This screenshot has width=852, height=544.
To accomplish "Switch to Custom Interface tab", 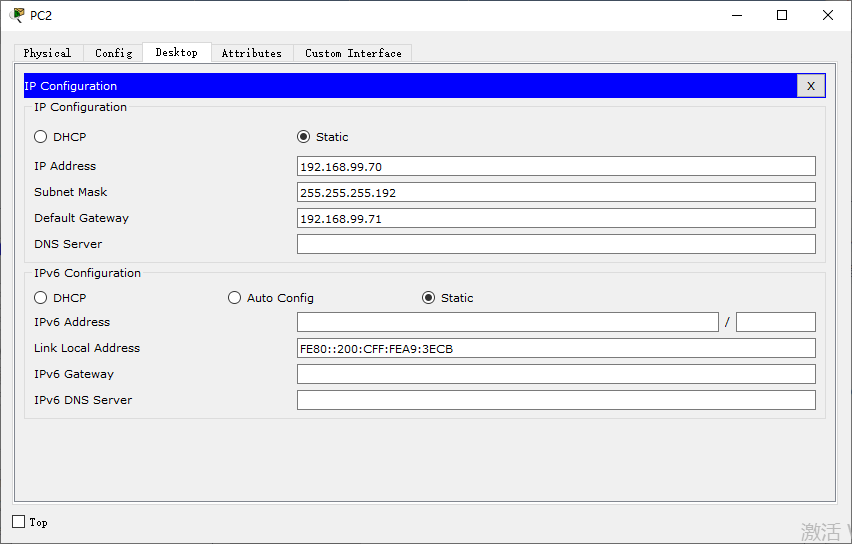I will pyautogui.click(x=353, y=53).
